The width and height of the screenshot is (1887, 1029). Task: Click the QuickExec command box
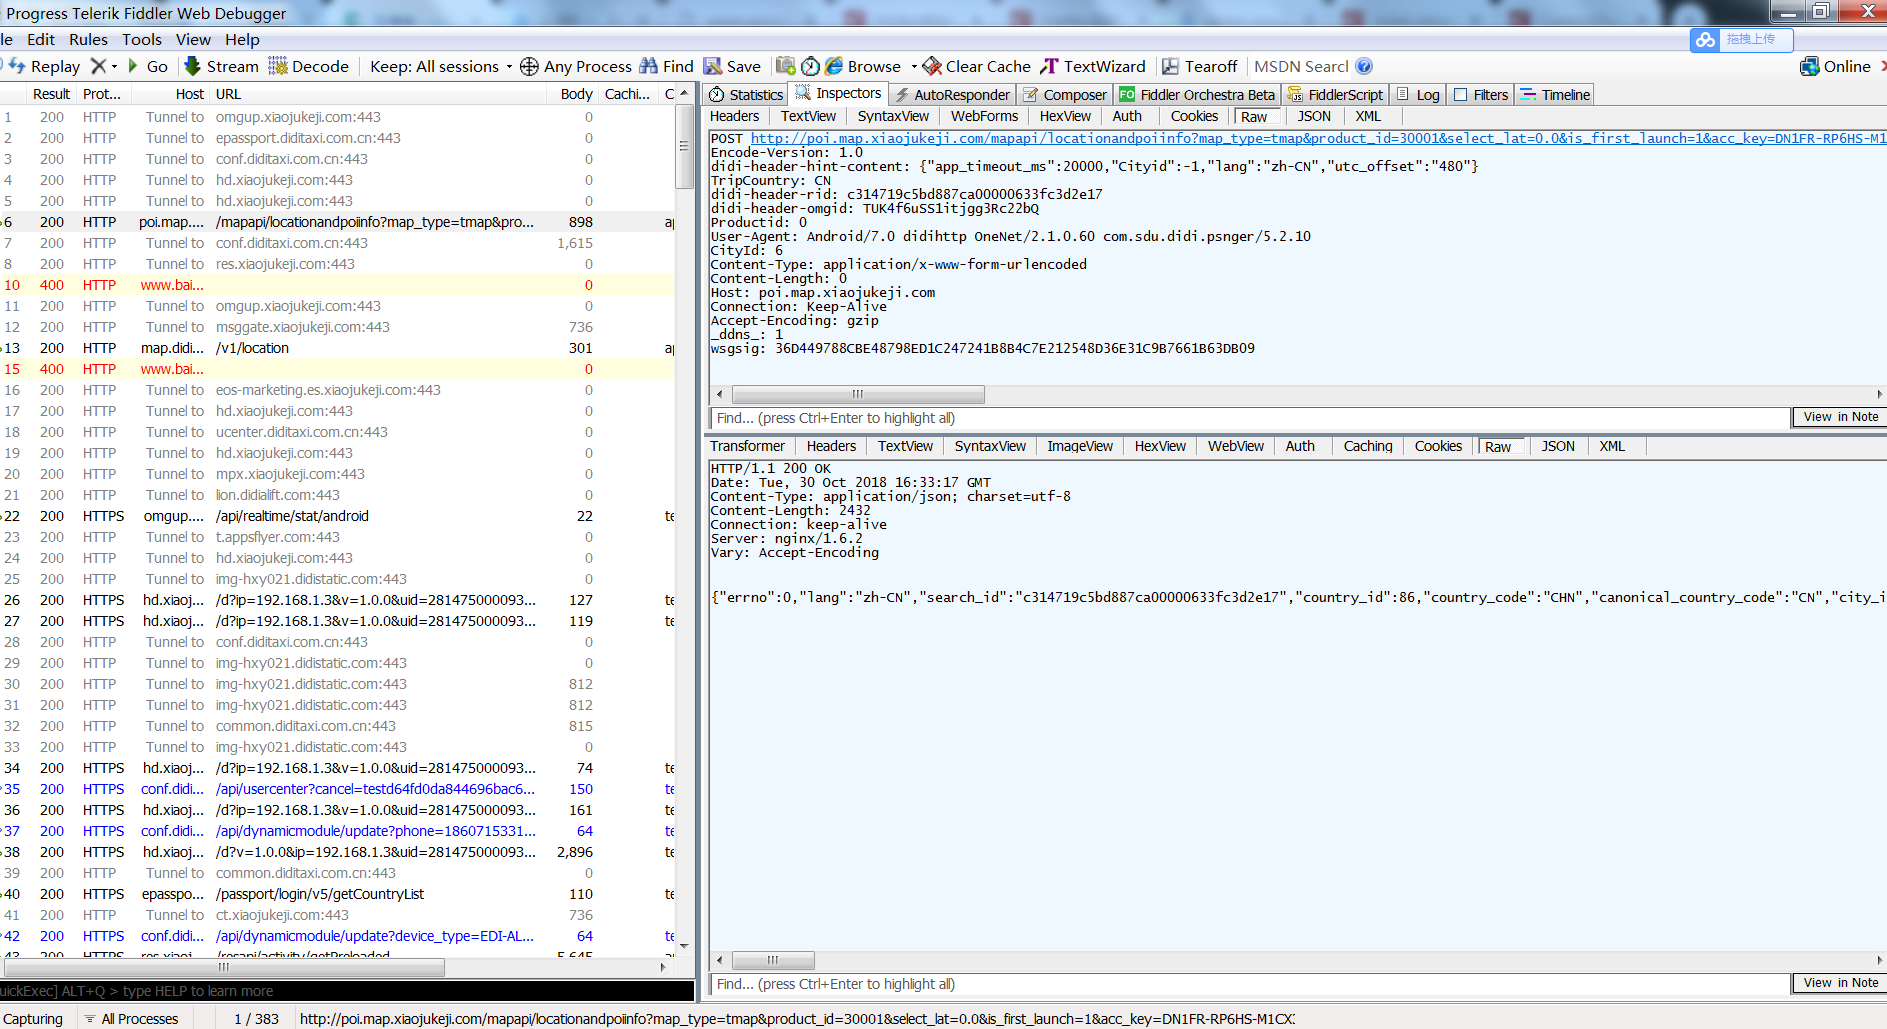[x=347, y=991]
